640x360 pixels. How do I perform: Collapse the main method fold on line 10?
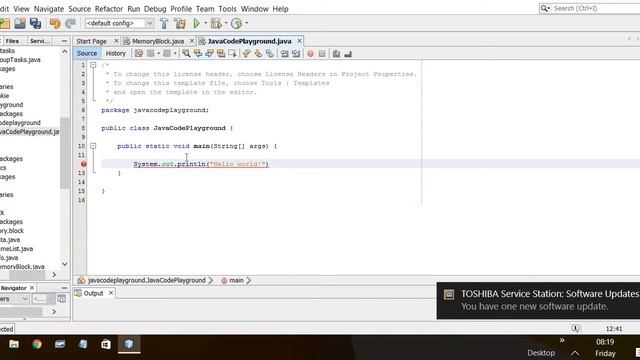[93, 146]
